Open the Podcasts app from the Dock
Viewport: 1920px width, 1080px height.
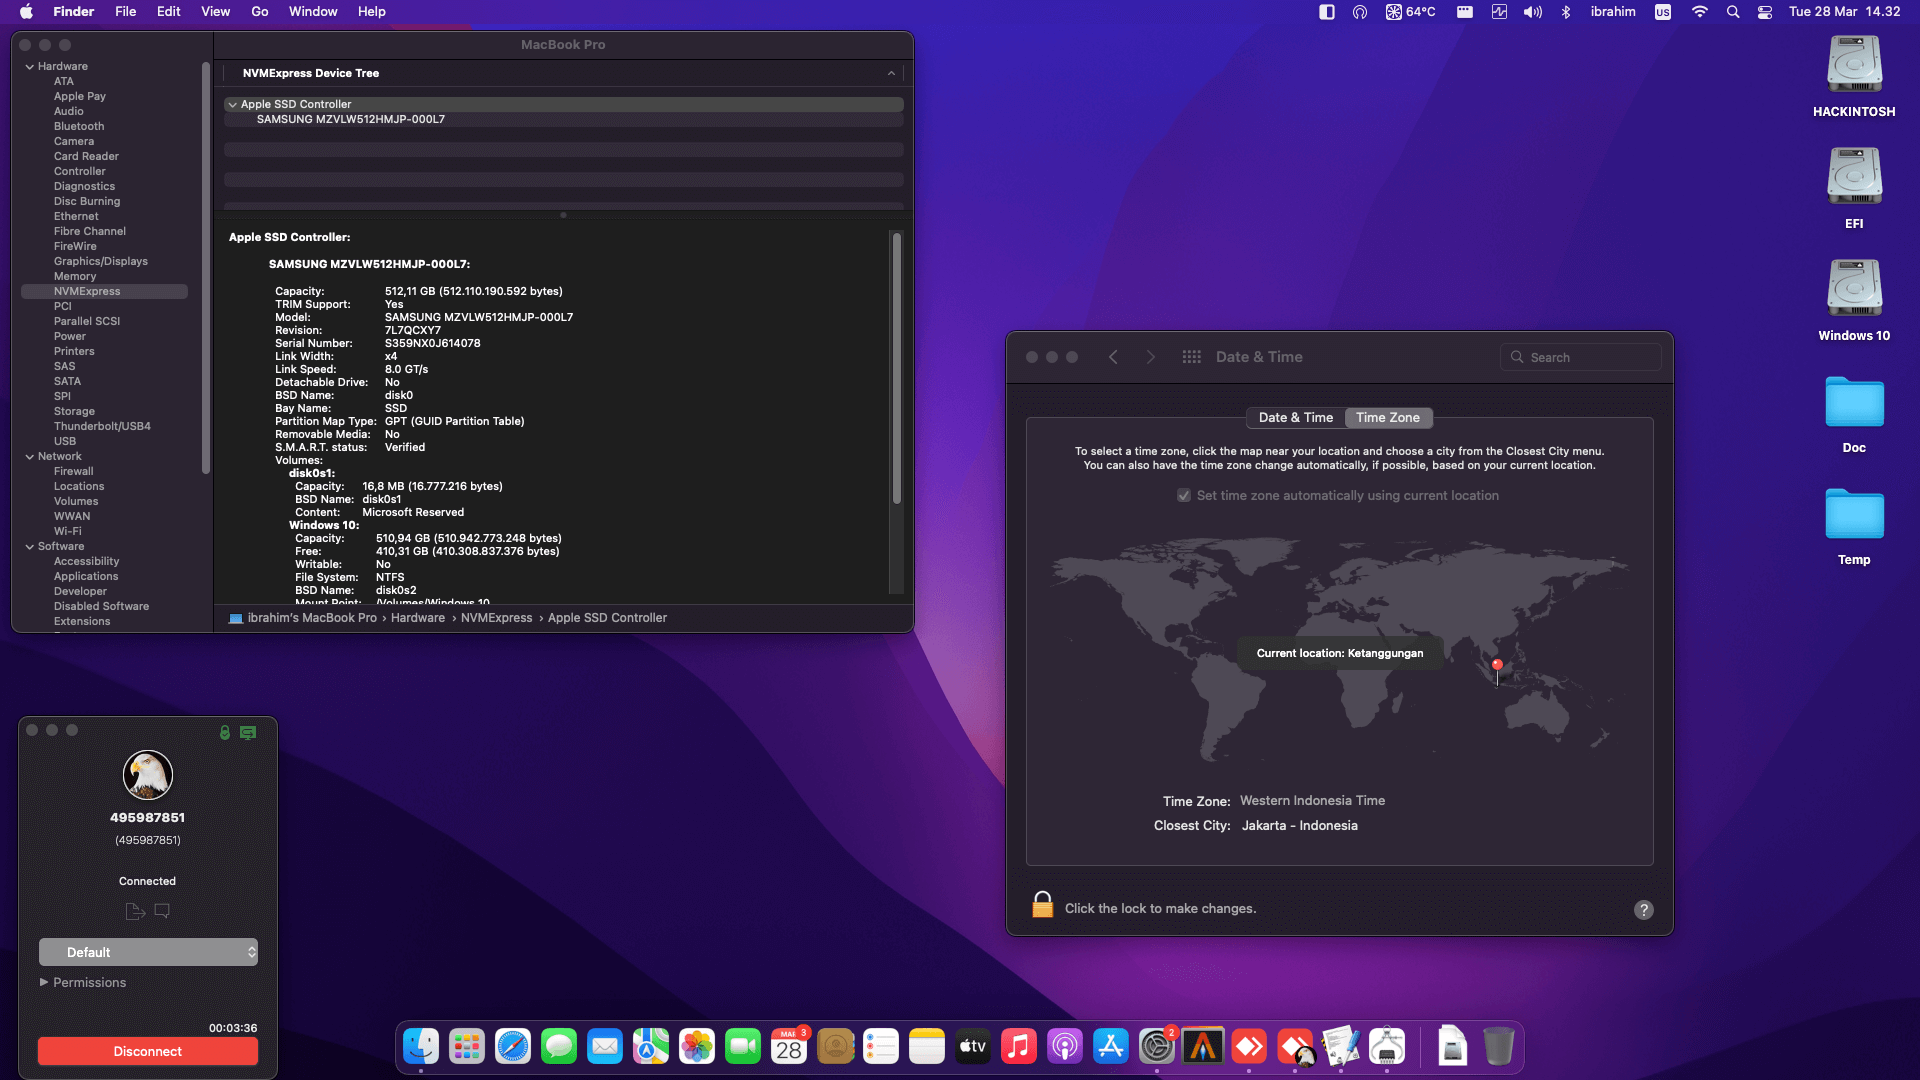[x=1065, y=1046]
